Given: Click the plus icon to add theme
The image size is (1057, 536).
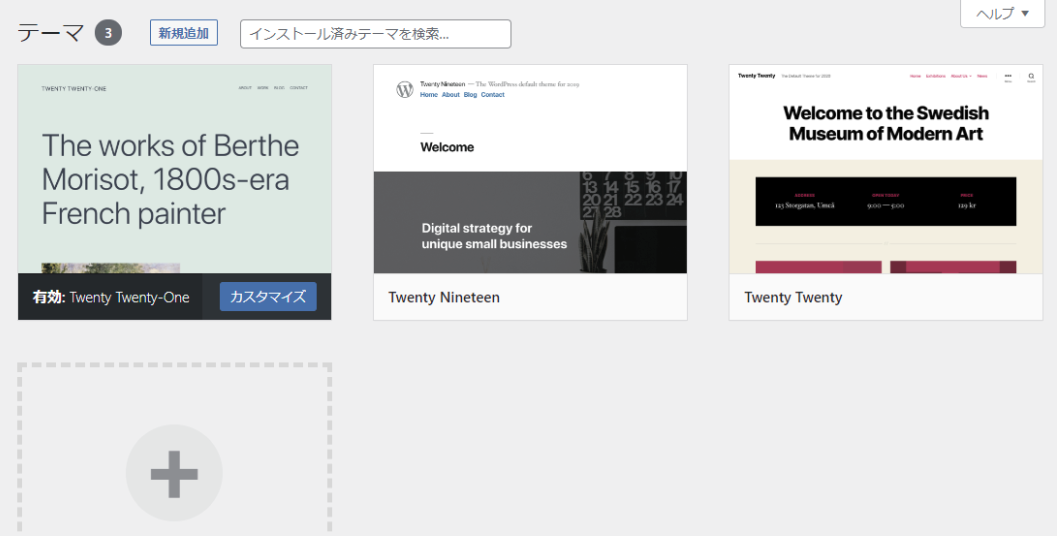Looking at the screenshot, I should (x=174, y=473).
